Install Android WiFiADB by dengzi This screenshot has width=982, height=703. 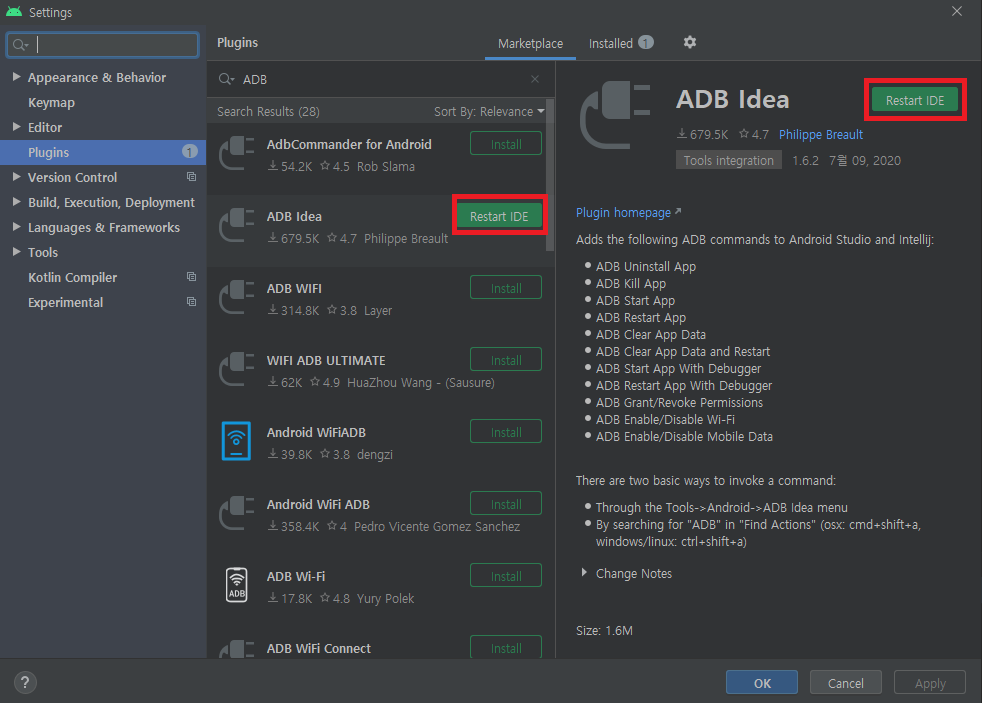pyautogui.click(x=506, y=432)
